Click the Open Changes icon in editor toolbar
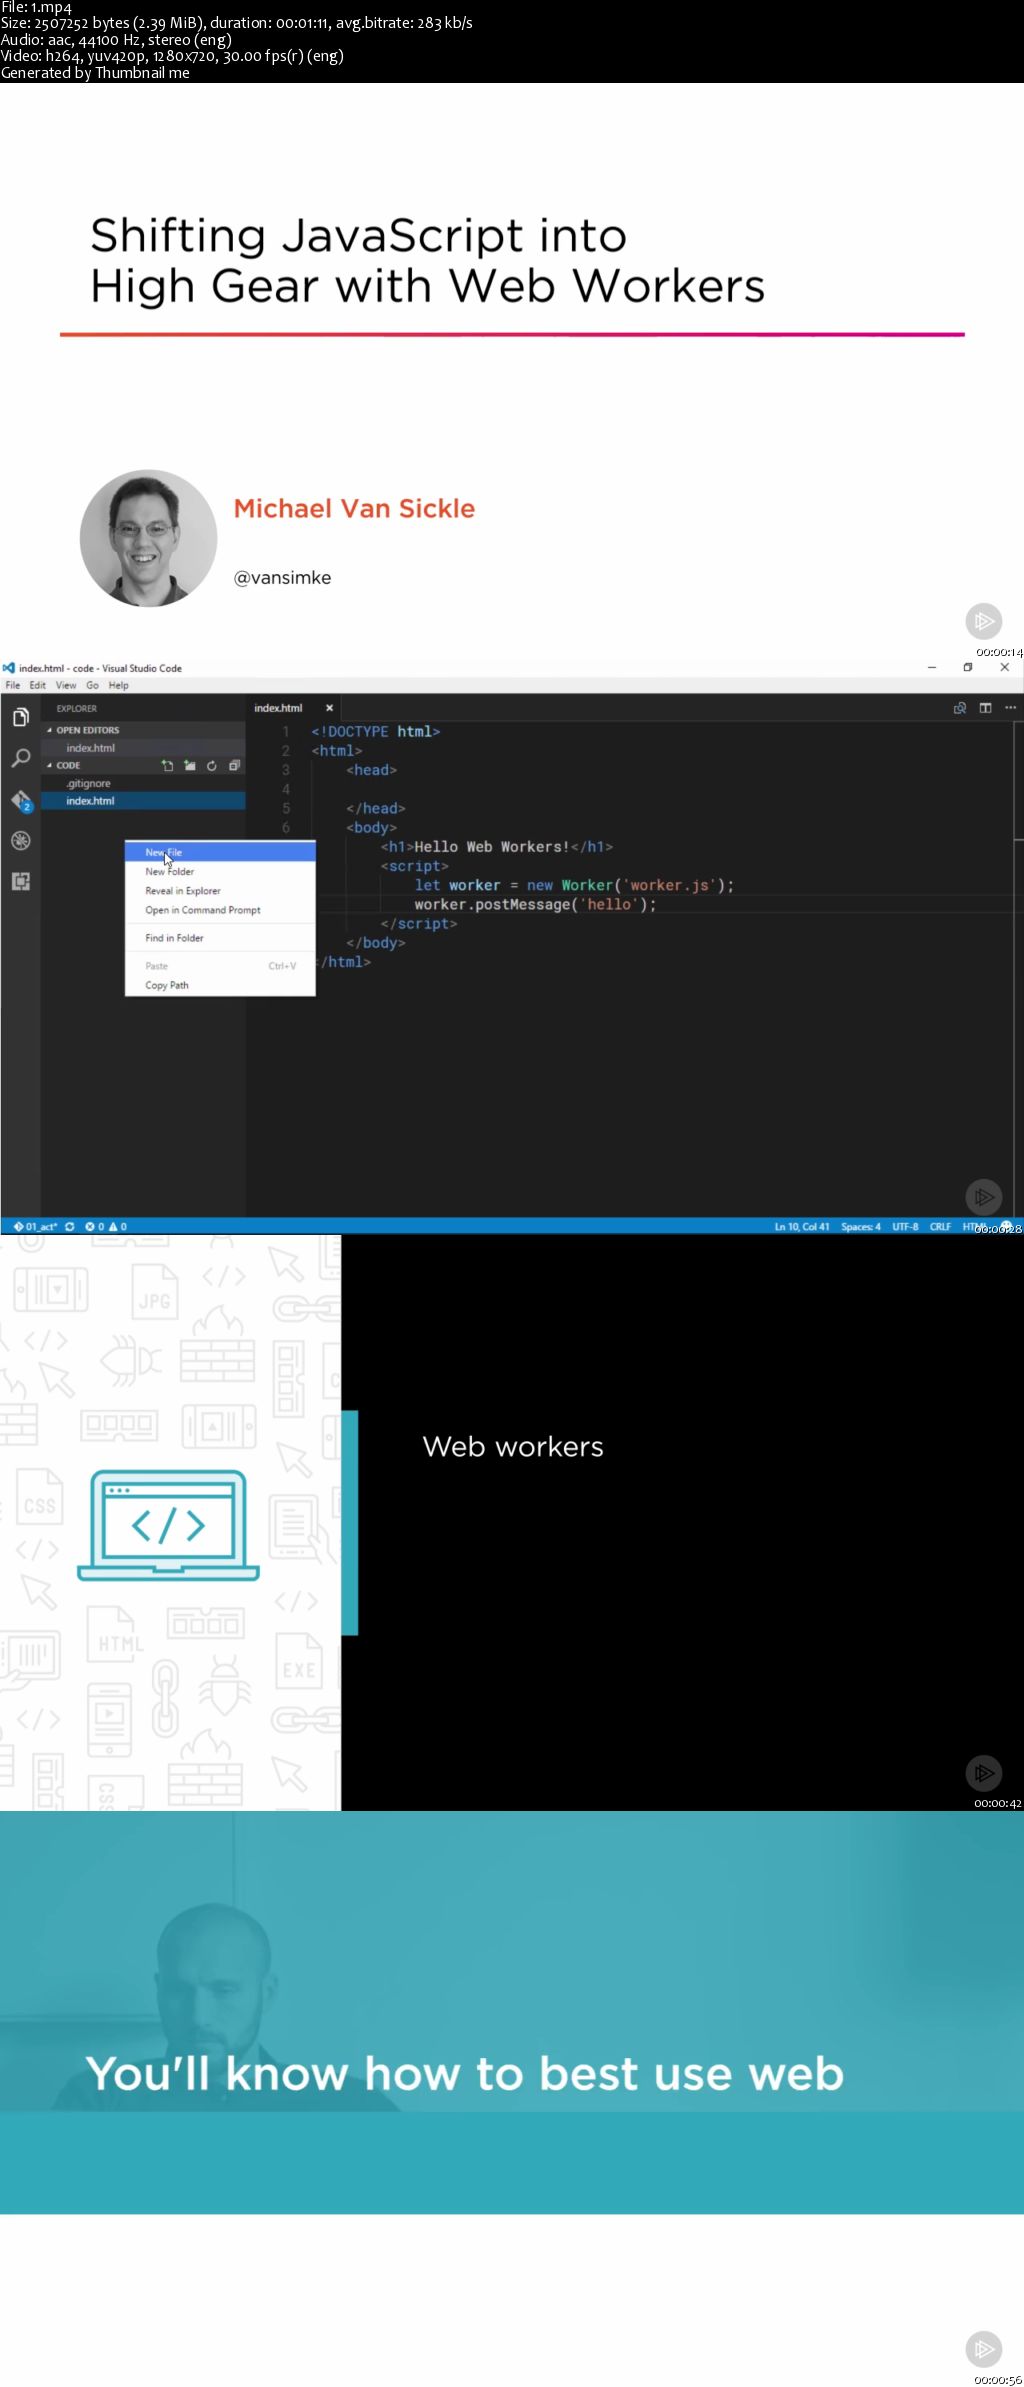 click(959, 708)
